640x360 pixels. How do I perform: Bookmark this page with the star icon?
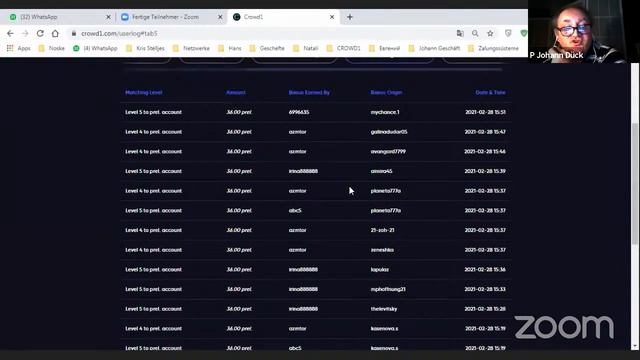[x=490, y=33]
